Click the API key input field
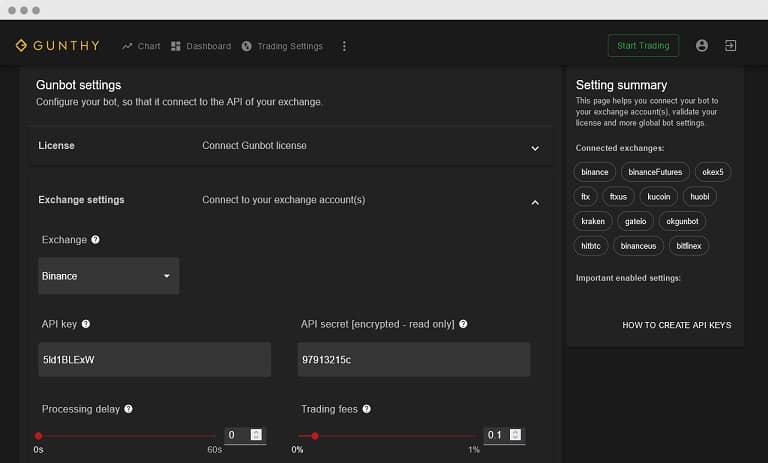768x463 pixels. point(155,360)
